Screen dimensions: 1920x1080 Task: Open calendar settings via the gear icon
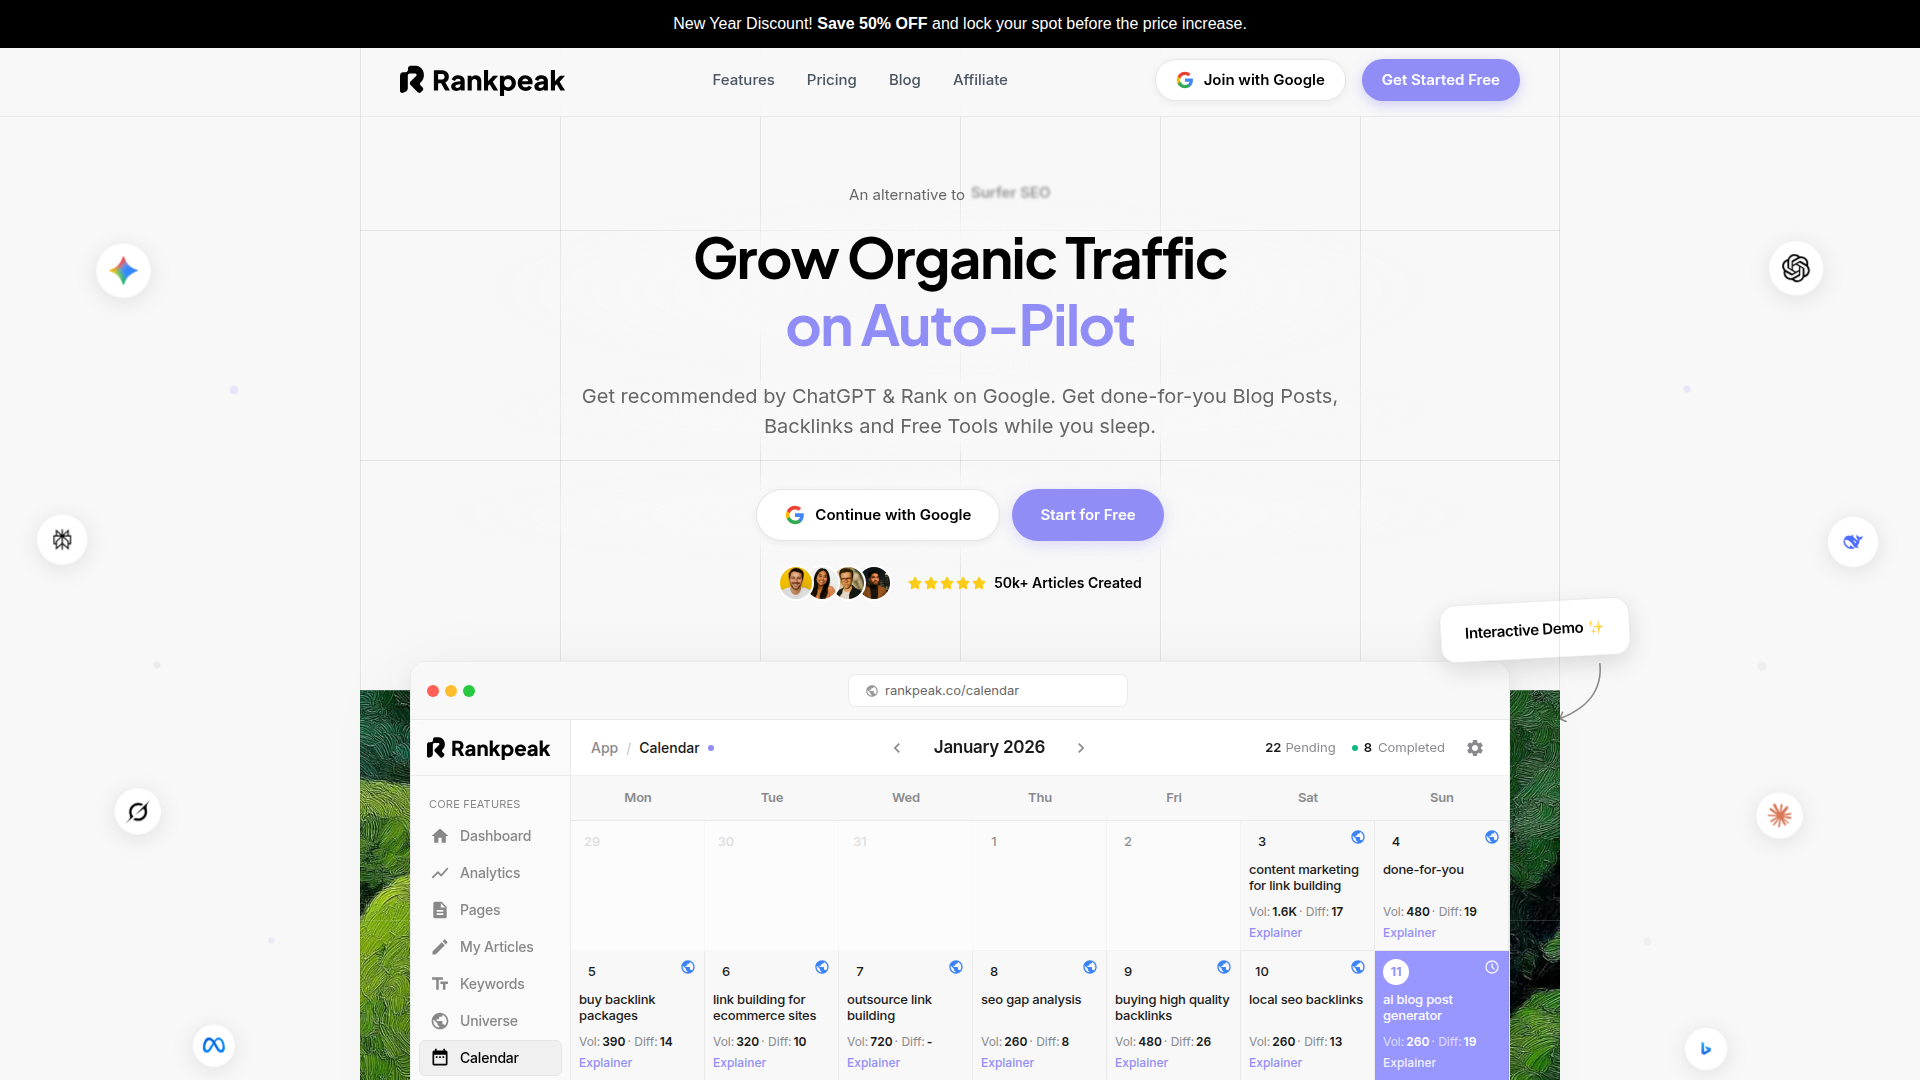click(x=1475, y=747)
